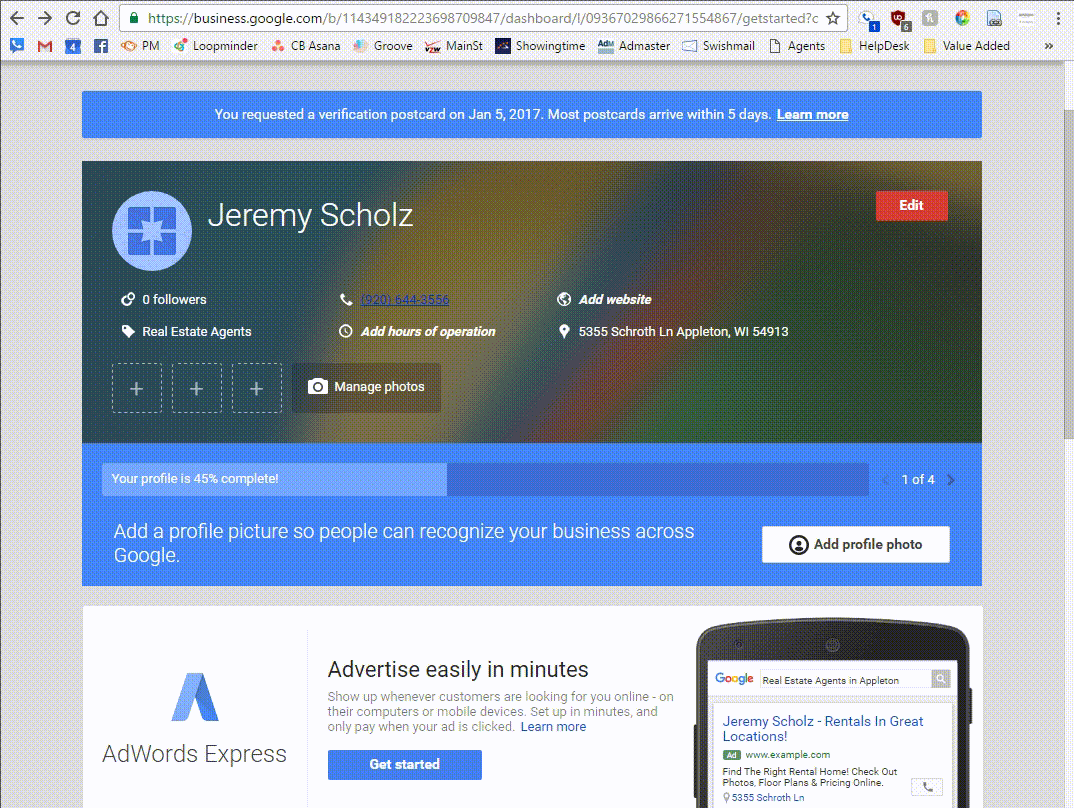Click the call button in the ad preview
This screenshot has width=1074, height=808.
[927, 787]
